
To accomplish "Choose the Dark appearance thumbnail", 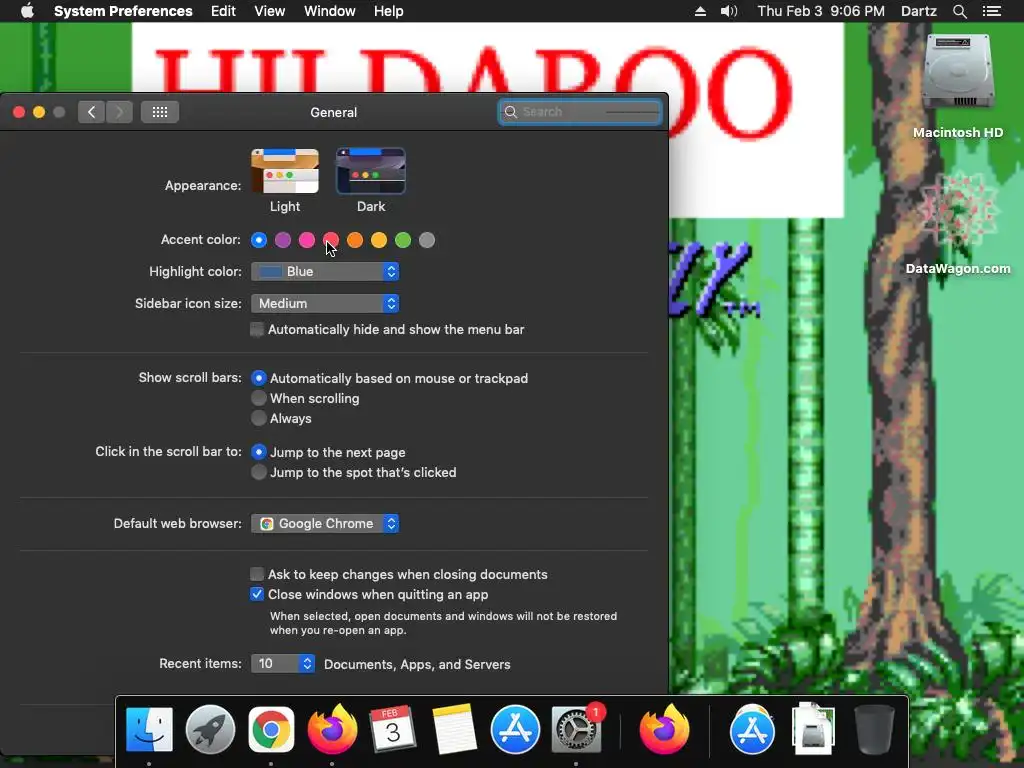I will [x=371, y=171].
